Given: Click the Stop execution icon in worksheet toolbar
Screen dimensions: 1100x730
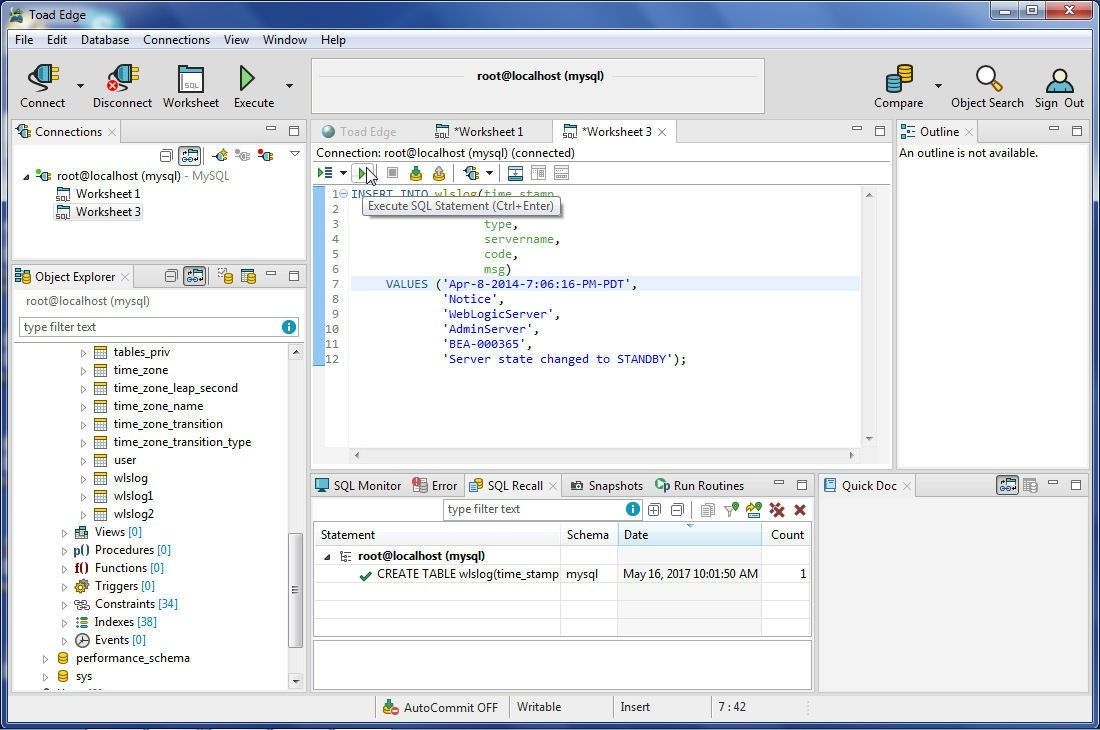Looking at the screenshot, I should pos(393,173).
